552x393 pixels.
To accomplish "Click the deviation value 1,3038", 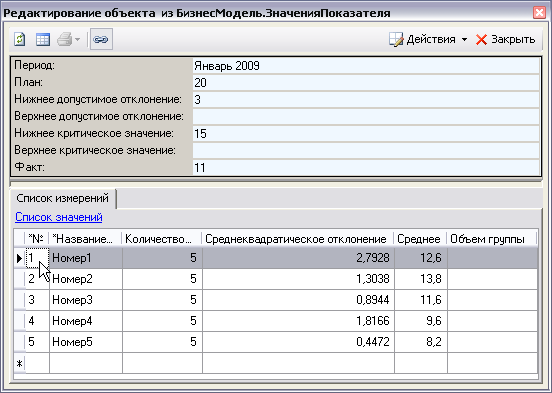I will [x=299, y=279].
